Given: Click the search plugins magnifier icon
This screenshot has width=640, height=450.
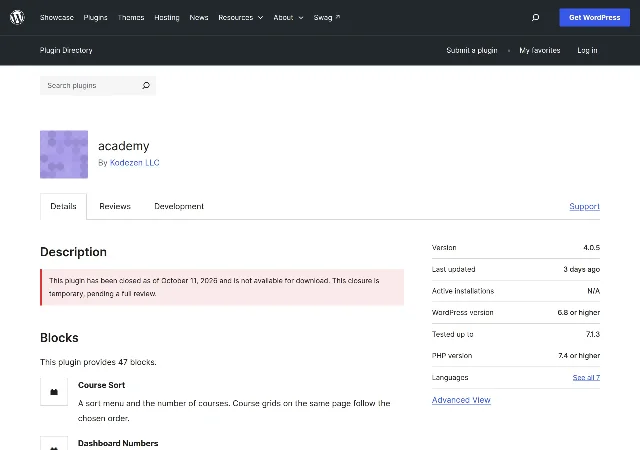Looking at the screenshot, I should coord(146,85).
